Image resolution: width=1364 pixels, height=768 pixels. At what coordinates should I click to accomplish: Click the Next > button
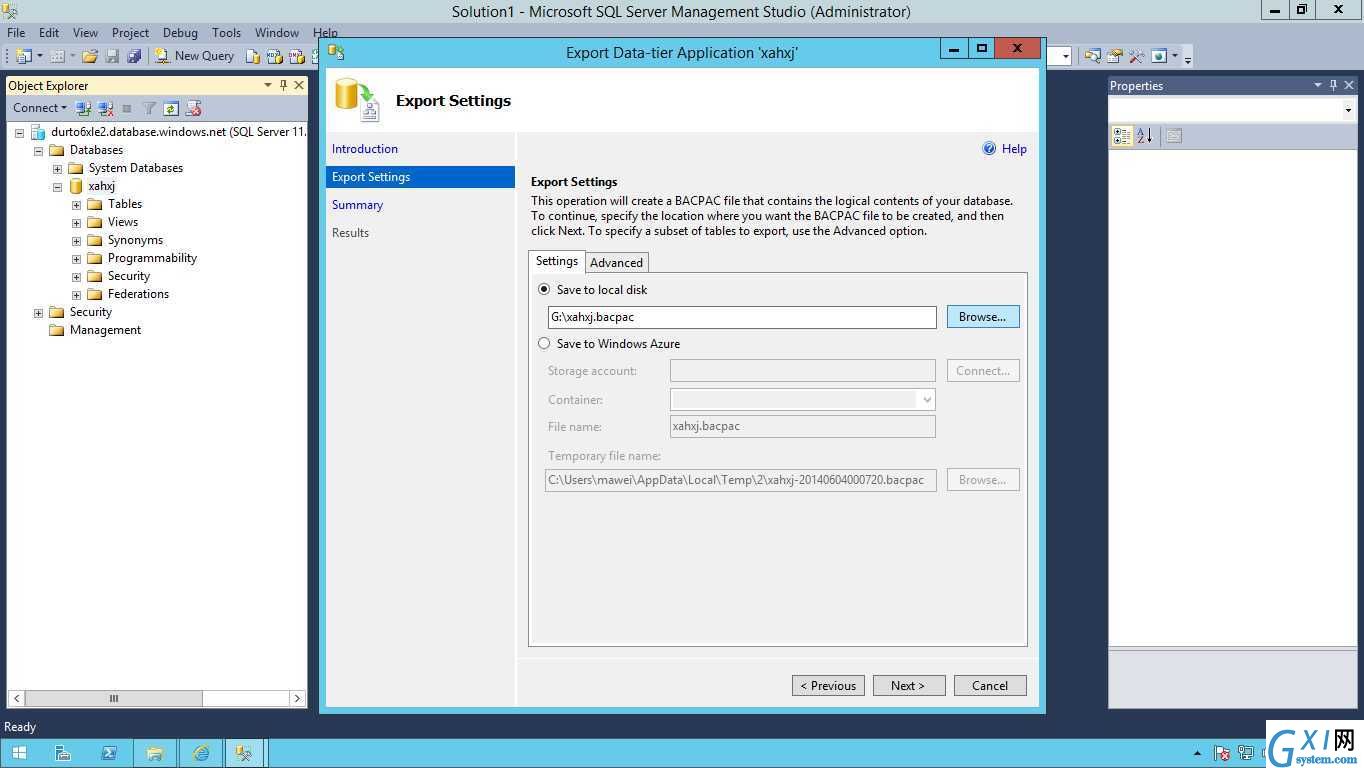click(x=908, y=685)
